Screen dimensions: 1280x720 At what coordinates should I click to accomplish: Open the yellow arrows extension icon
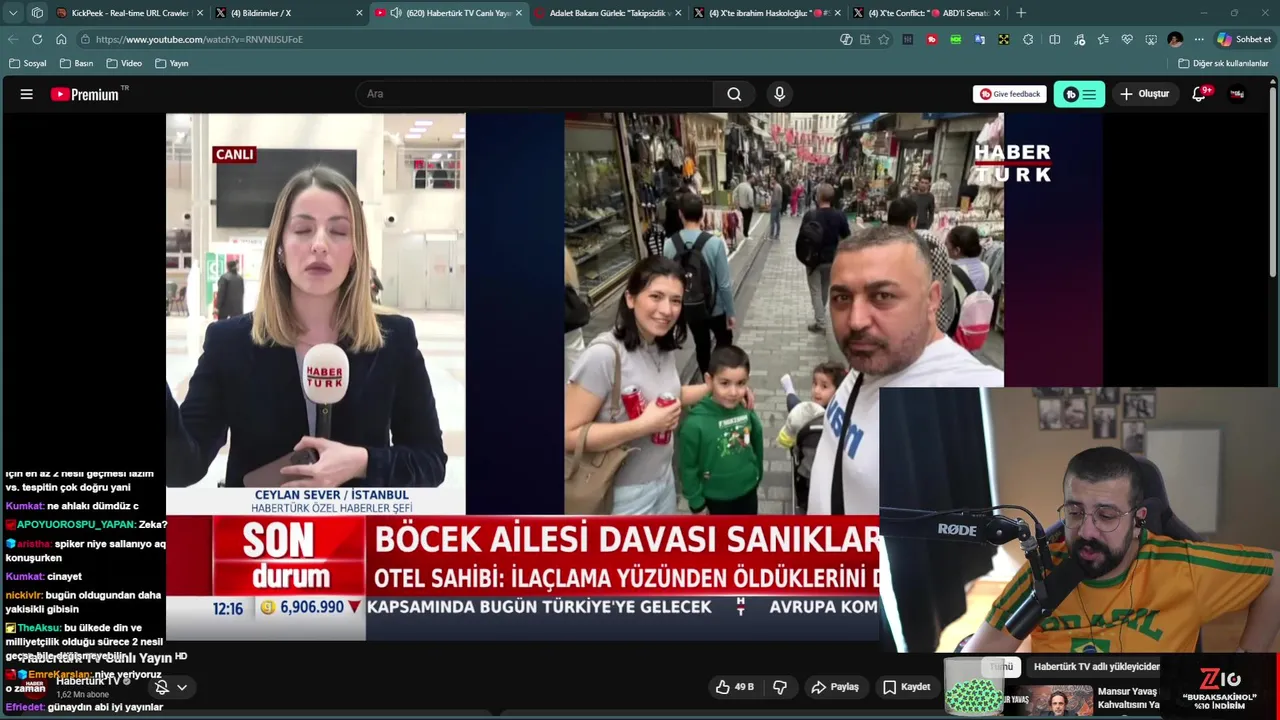click(x=1003, y=39)
